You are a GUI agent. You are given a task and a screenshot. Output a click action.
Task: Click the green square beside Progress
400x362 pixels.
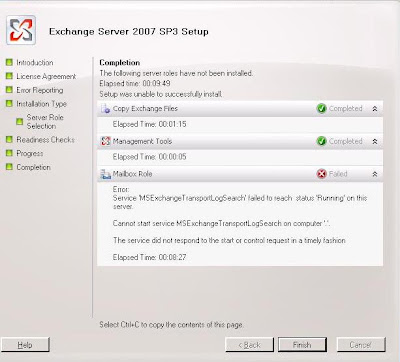(9, 153)
